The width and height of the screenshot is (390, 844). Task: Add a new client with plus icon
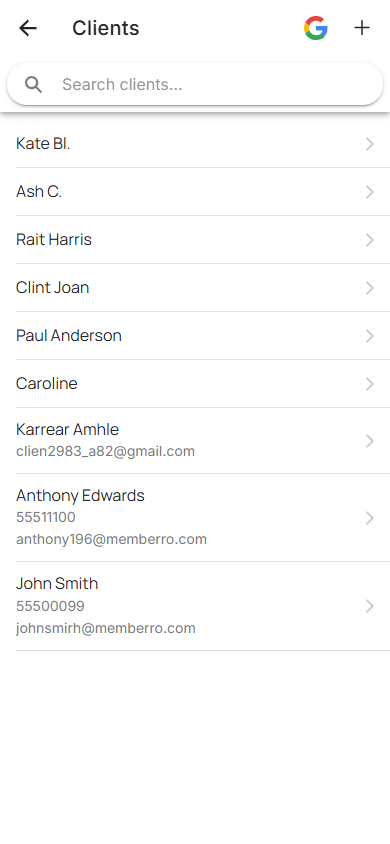(x=362, y=28)
